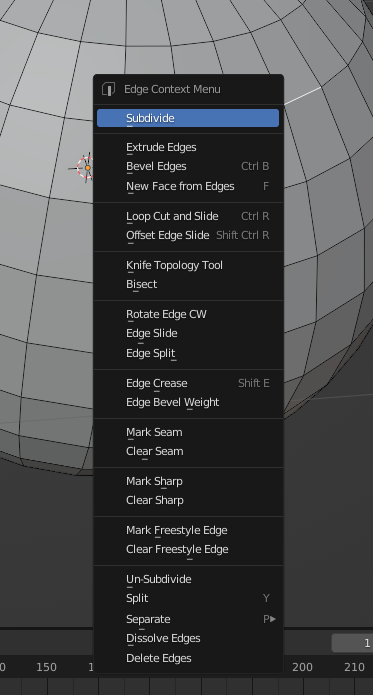The height and width of the screenshot is (695, 373).
Task: Choose Loop Cut and Slide
Action: point(188,216)
